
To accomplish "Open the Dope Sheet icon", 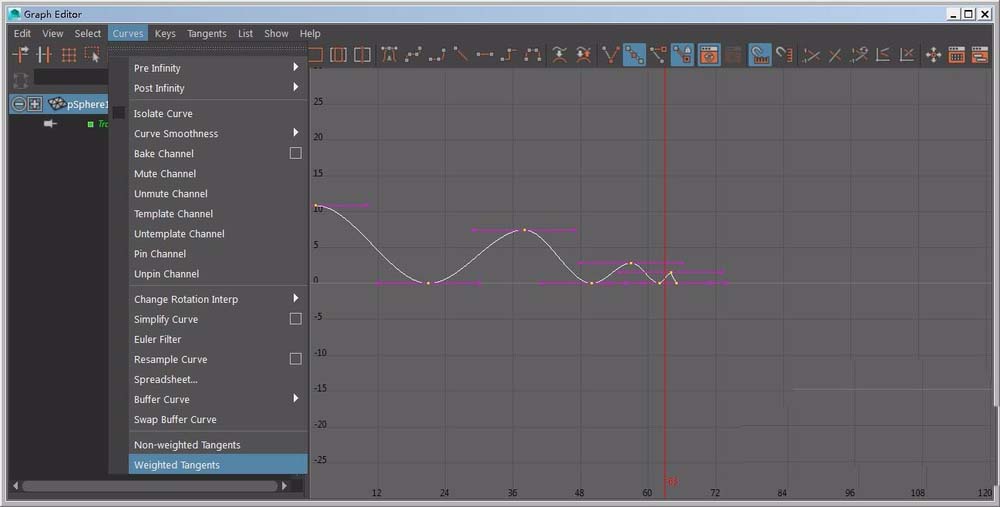I will click(957, 55).
